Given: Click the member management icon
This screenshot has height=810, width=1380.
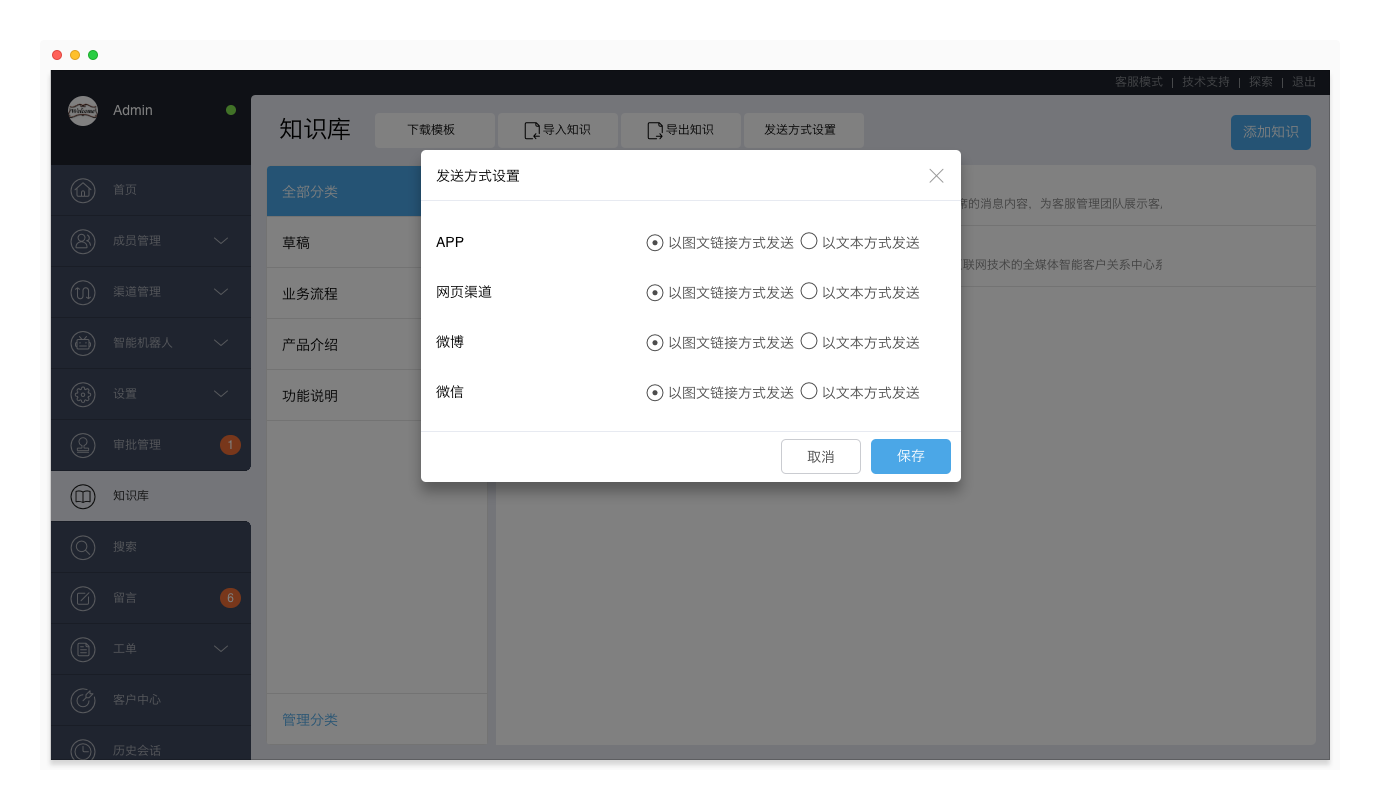Looking at the screenshot, I should (83, 241).
